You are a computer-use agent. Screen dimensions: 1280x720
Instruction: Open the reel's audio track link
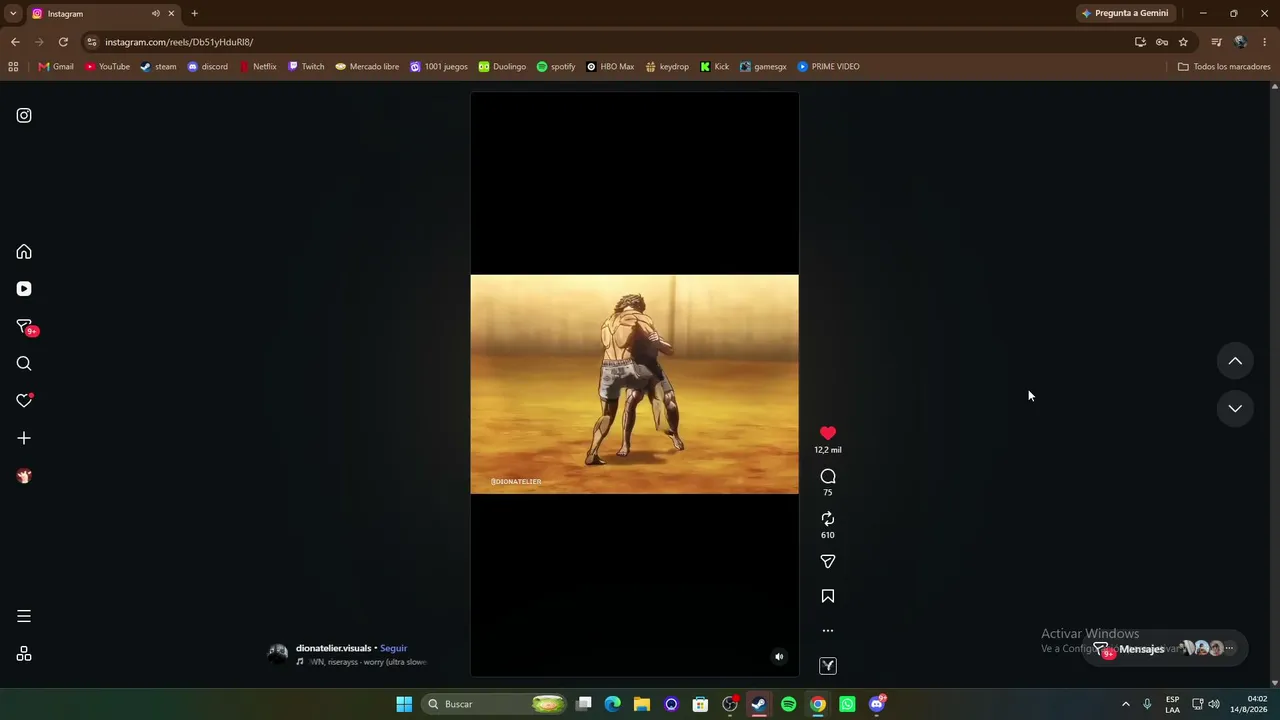click(362, 662)
